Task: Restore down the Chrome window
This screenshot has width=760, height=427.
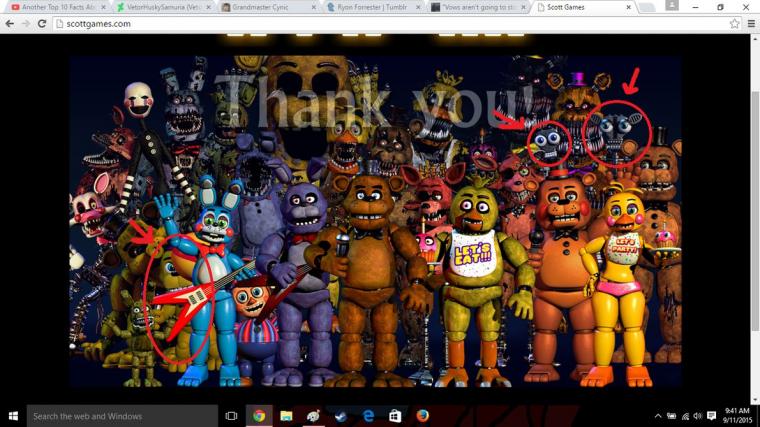Action: pyautogui.click(x=720, y=7)
